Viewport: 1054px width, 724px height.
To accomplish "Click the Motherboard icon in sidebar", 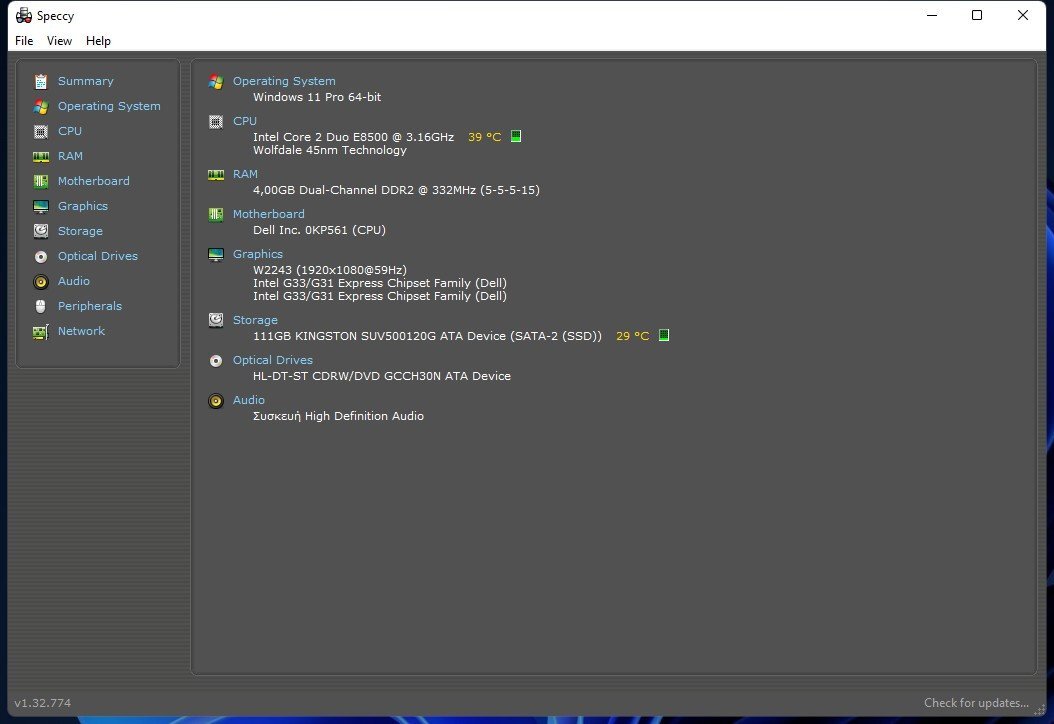I will click(x=41, y=182).
